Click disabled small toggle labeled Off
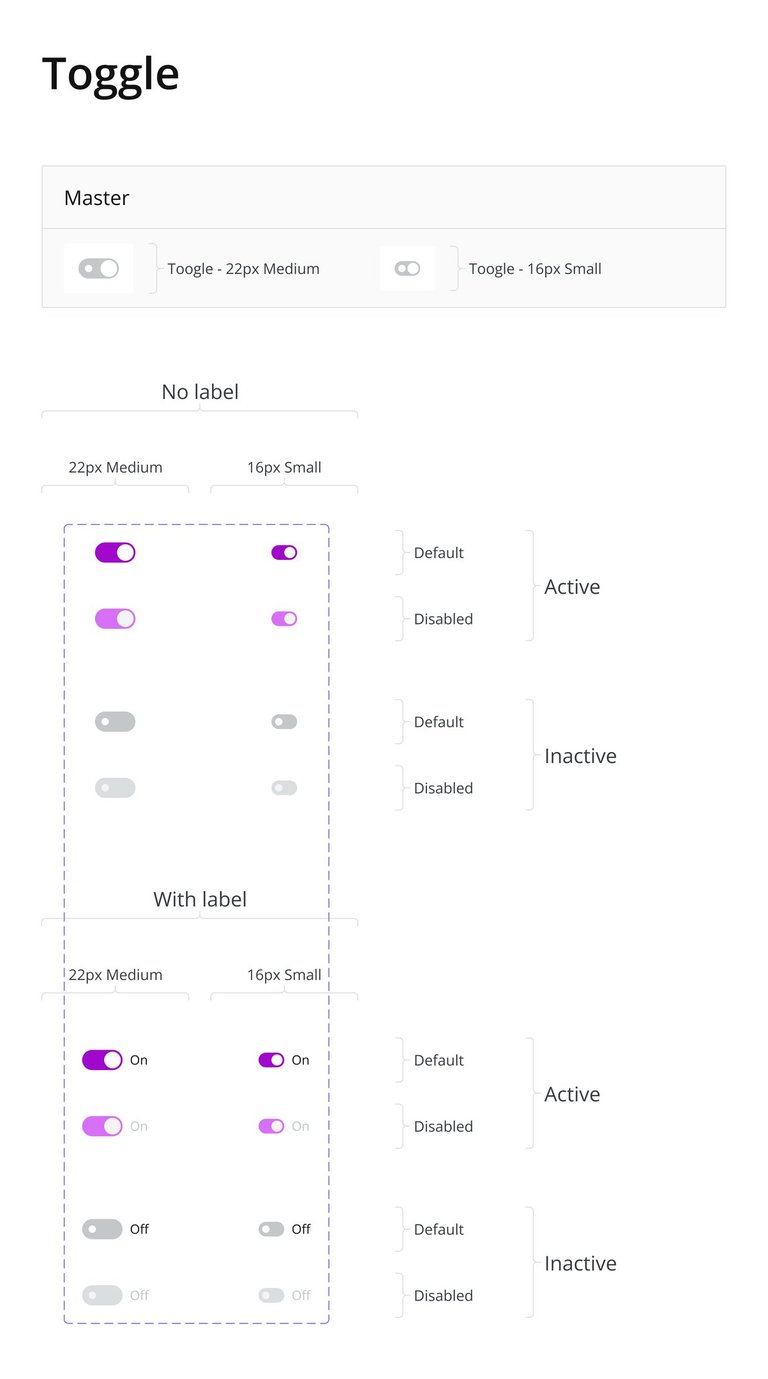The width and height of the screenshot is (768, 1379). click(271, 1295)
